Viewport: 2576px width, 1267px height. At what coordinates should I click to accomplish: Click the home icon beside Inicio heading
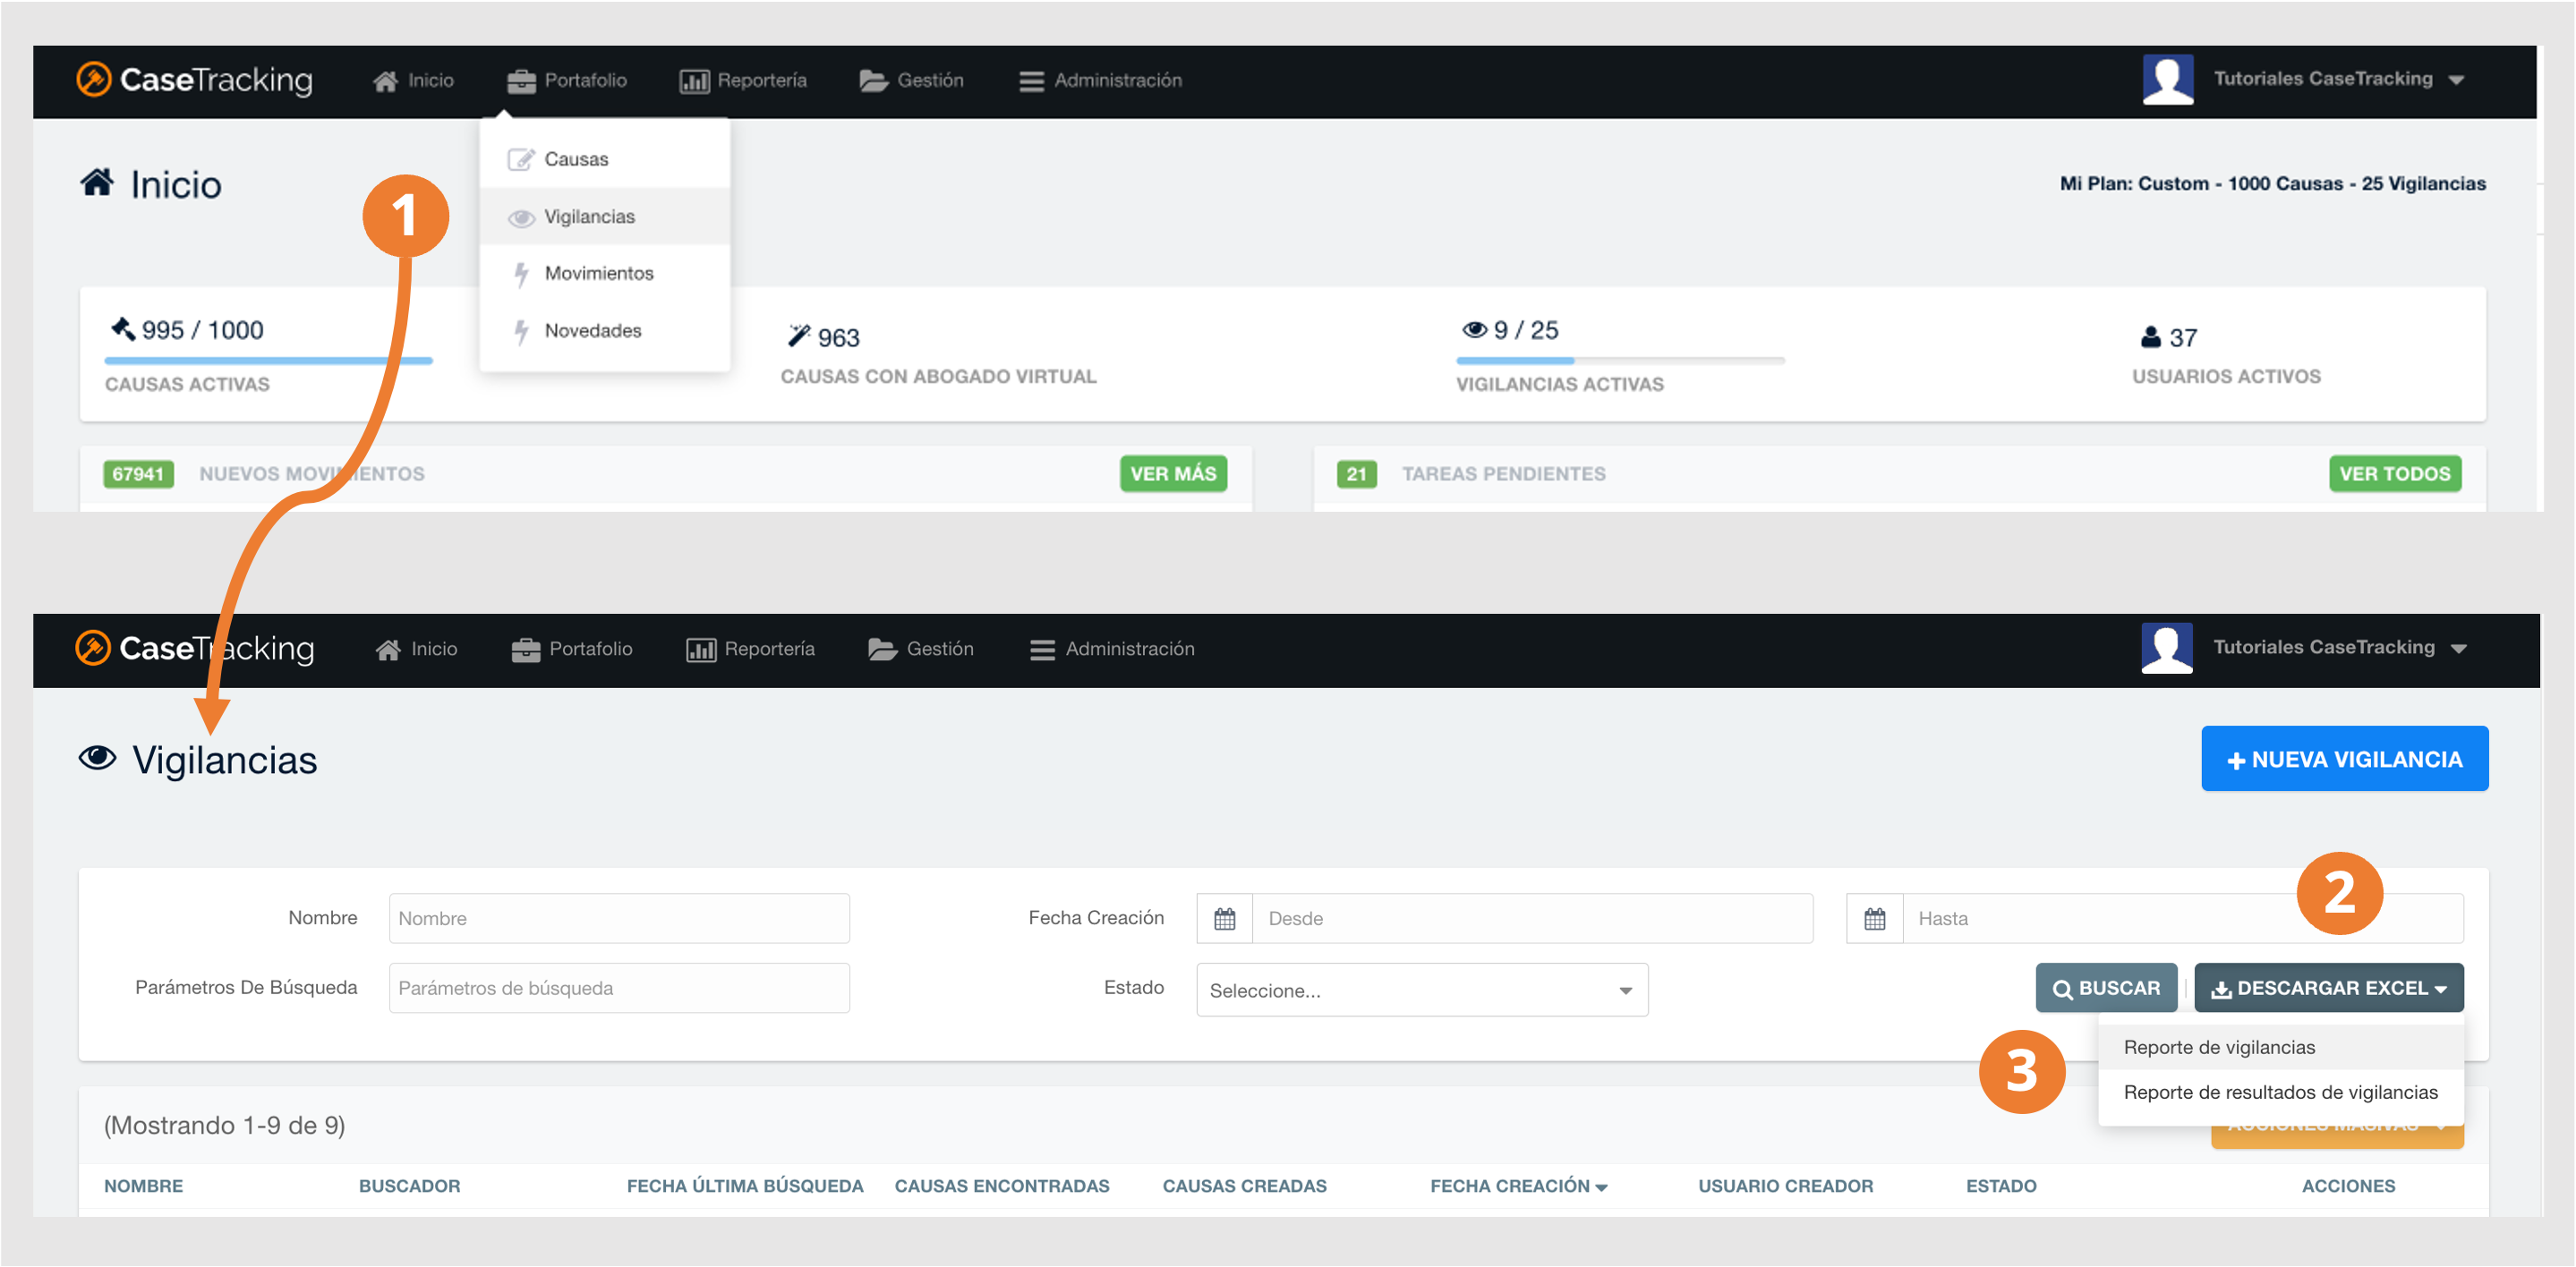click(x=97, y=183)
